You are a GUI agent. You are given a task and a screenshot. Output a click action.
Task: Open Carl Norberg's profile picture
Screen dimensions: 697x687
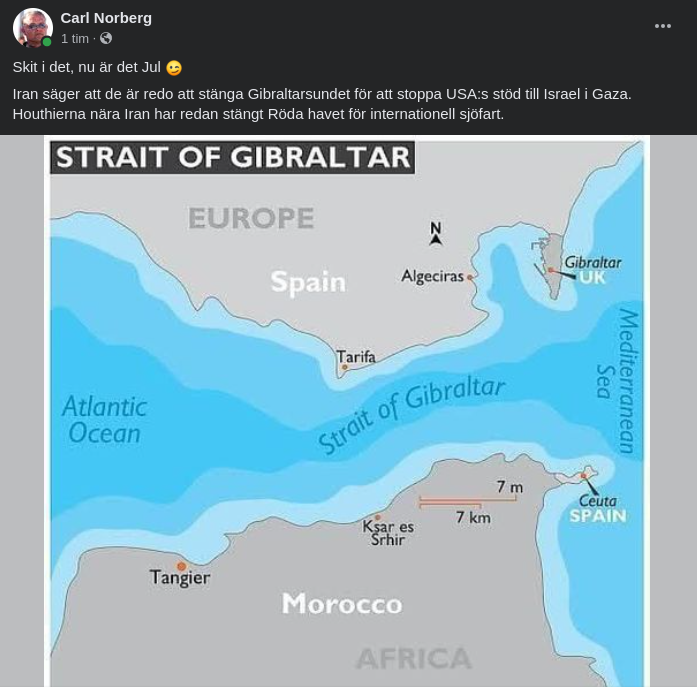point(32,28)
